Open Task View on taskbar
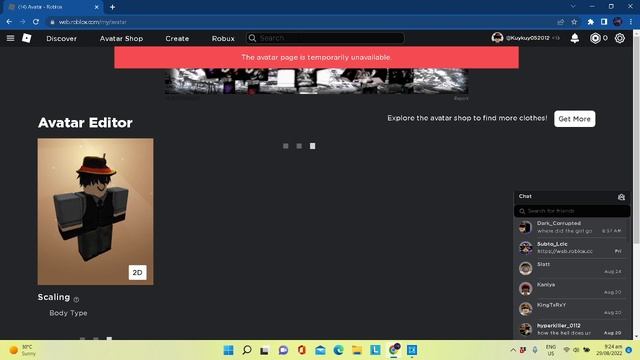The width and height of the screenshot is (640, 360). tap(264, 350)
